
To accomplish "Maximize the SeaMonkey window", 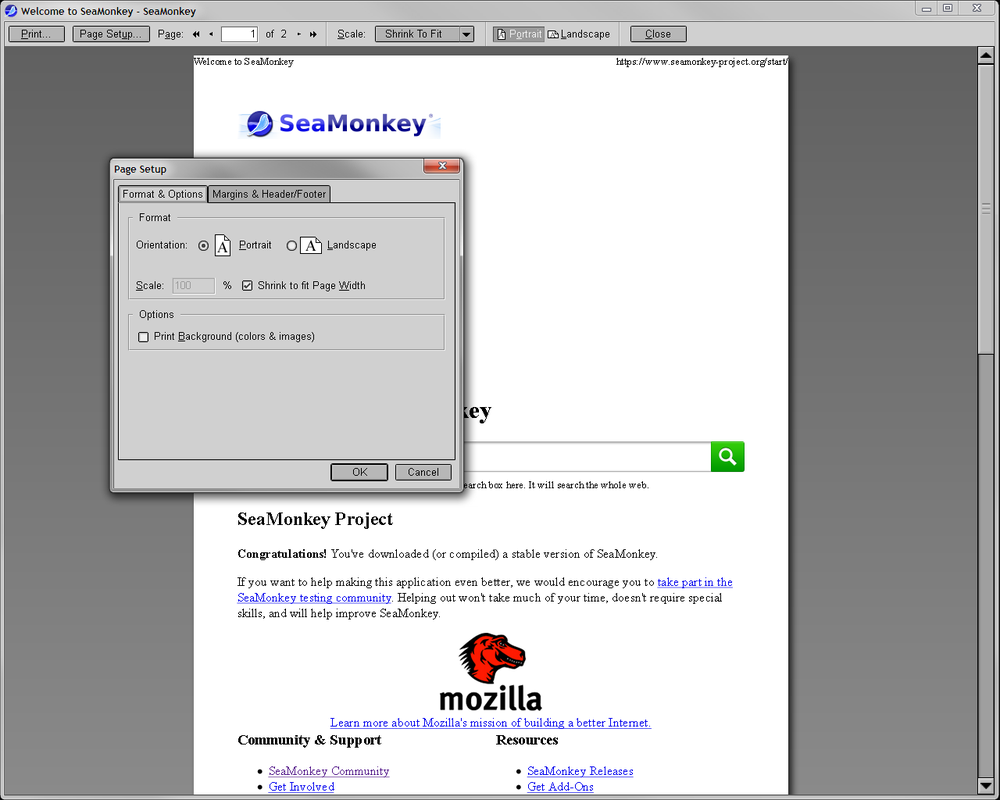I will (x=948, y=8).
